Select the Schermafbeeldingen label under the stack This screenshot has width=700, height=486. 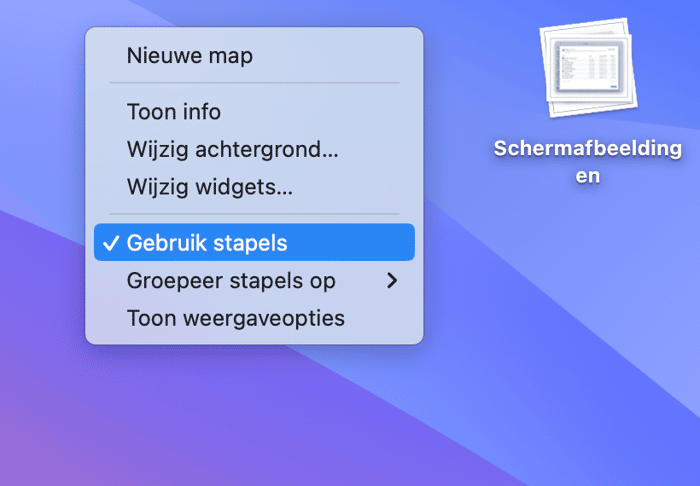[x=588, y=162]
